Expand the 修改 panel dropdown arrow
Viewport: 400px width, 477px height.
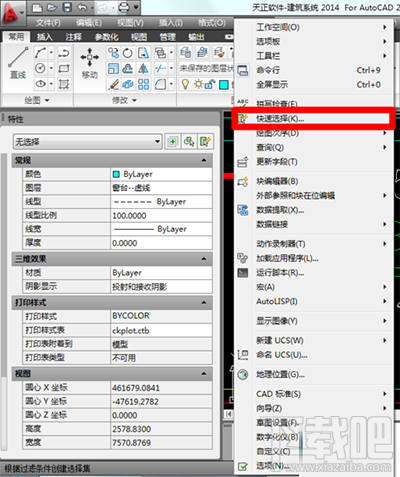click(134, 100)
